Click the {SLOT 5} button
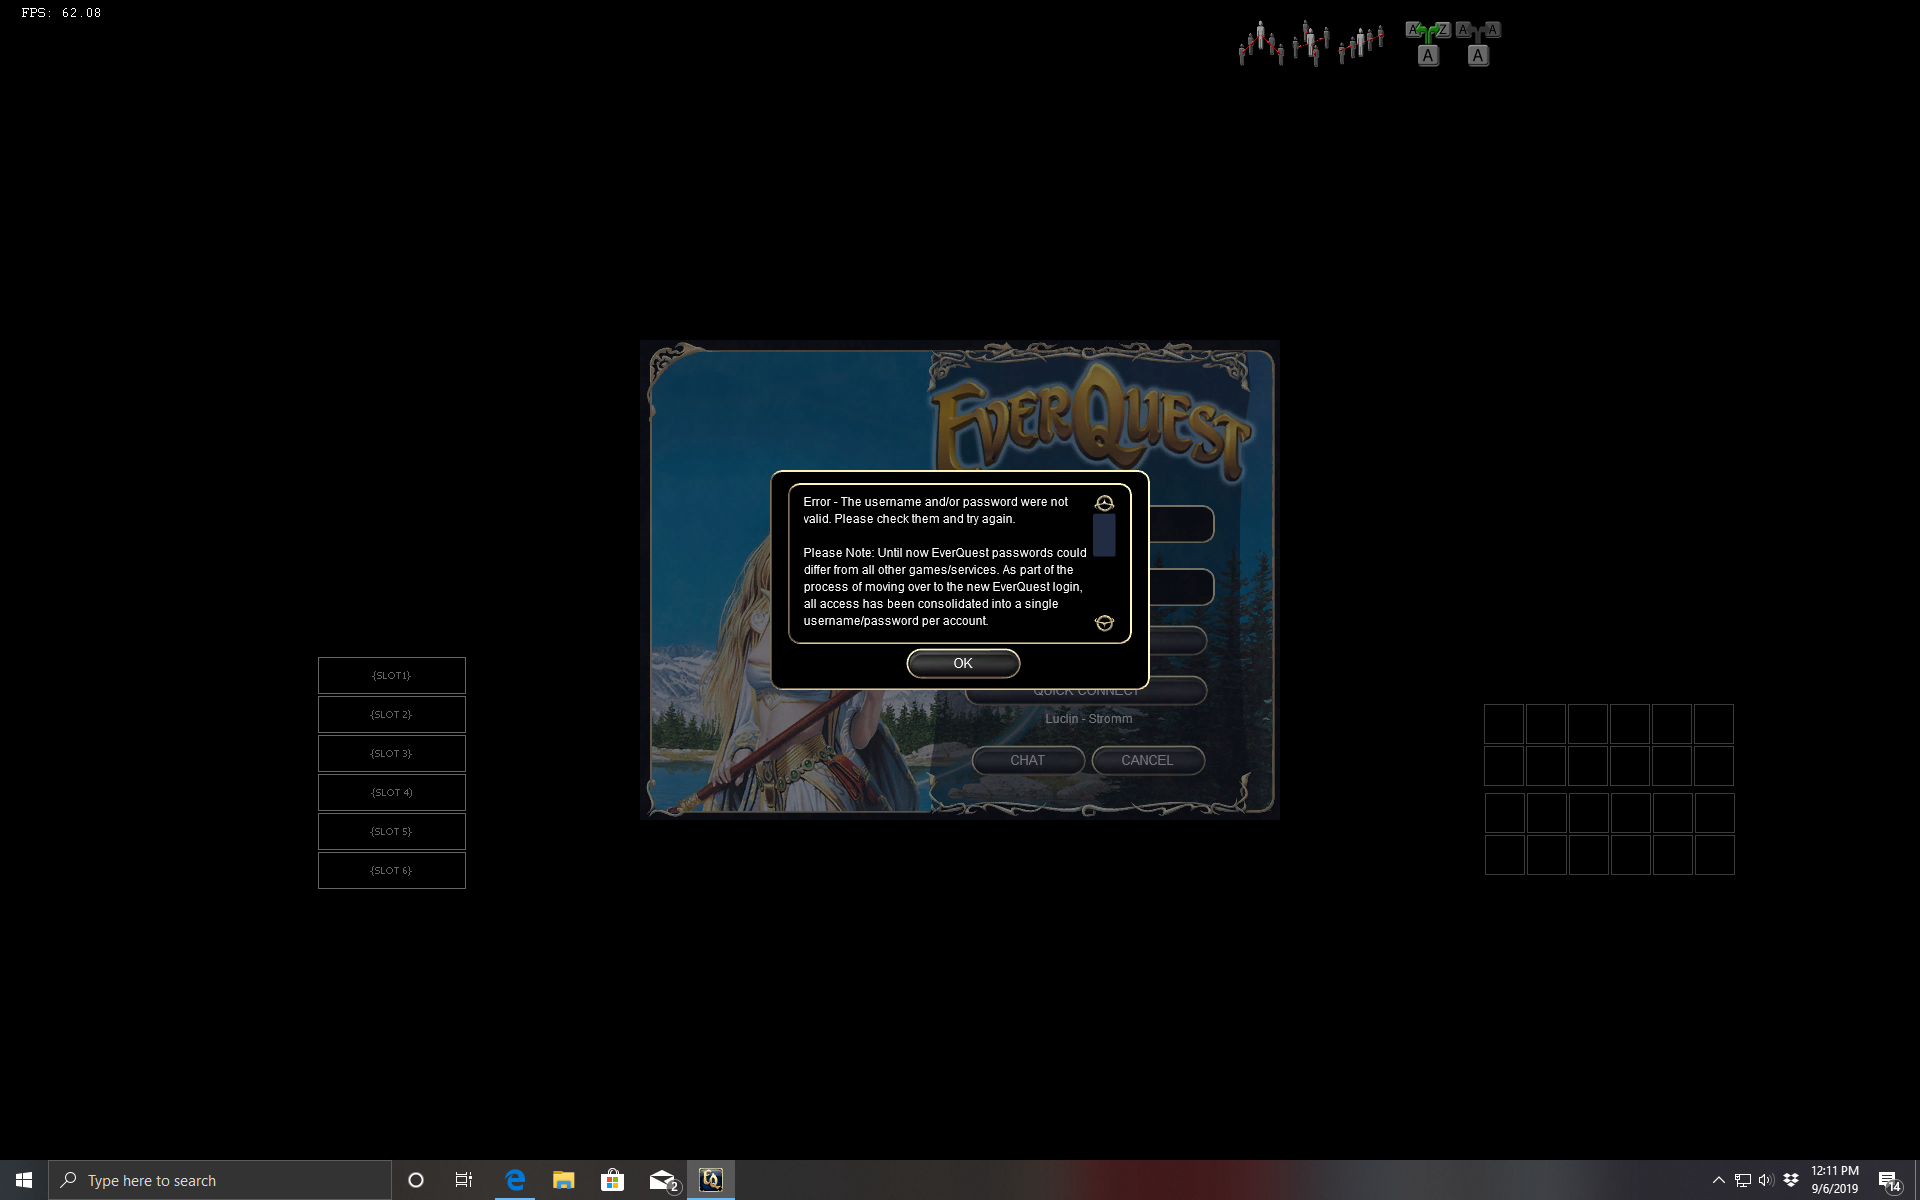Image resolution: width=1920 pixels, height=1200 pixels. point(392,831)
